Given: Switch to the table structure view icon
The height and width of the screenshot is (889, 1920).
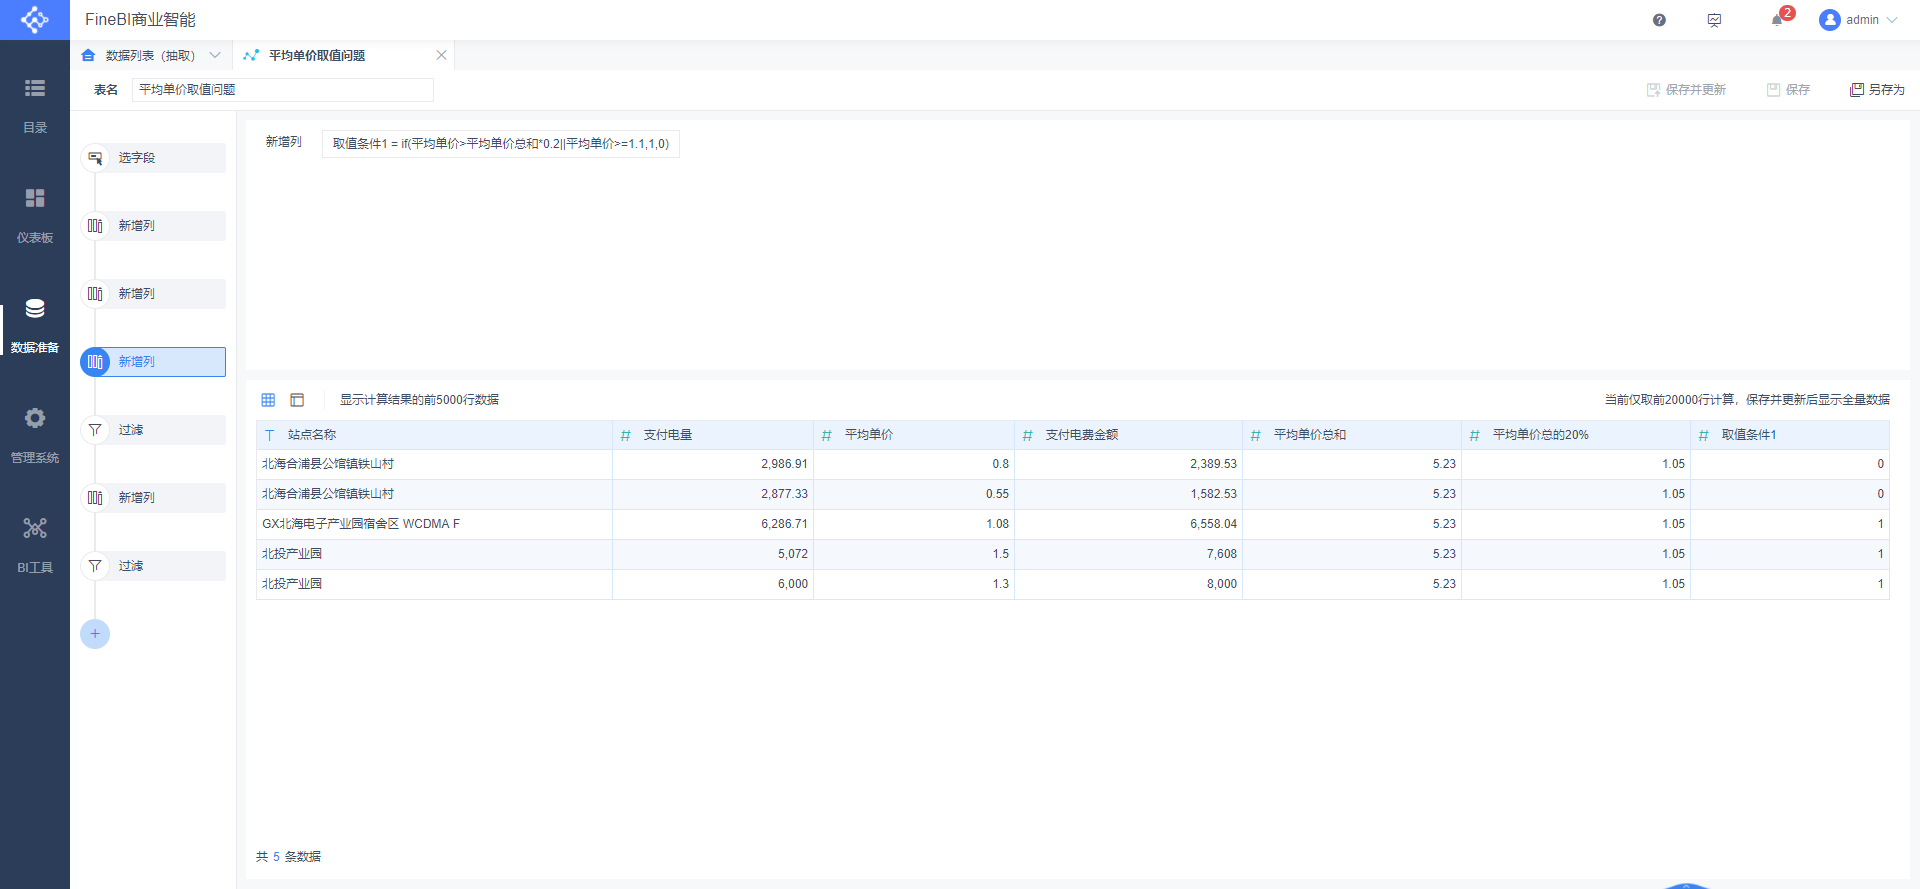Looking at the screenshot, I should tap(297, 400).
